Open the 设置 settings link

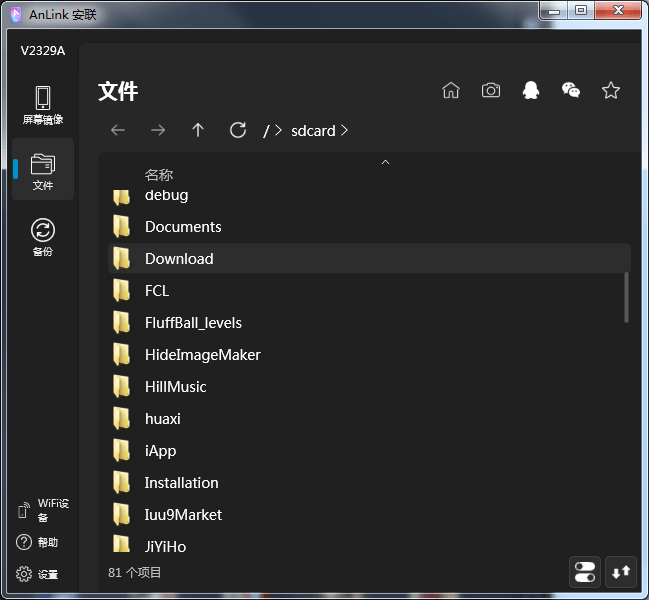pyautogui.click(x=38, y=574)
